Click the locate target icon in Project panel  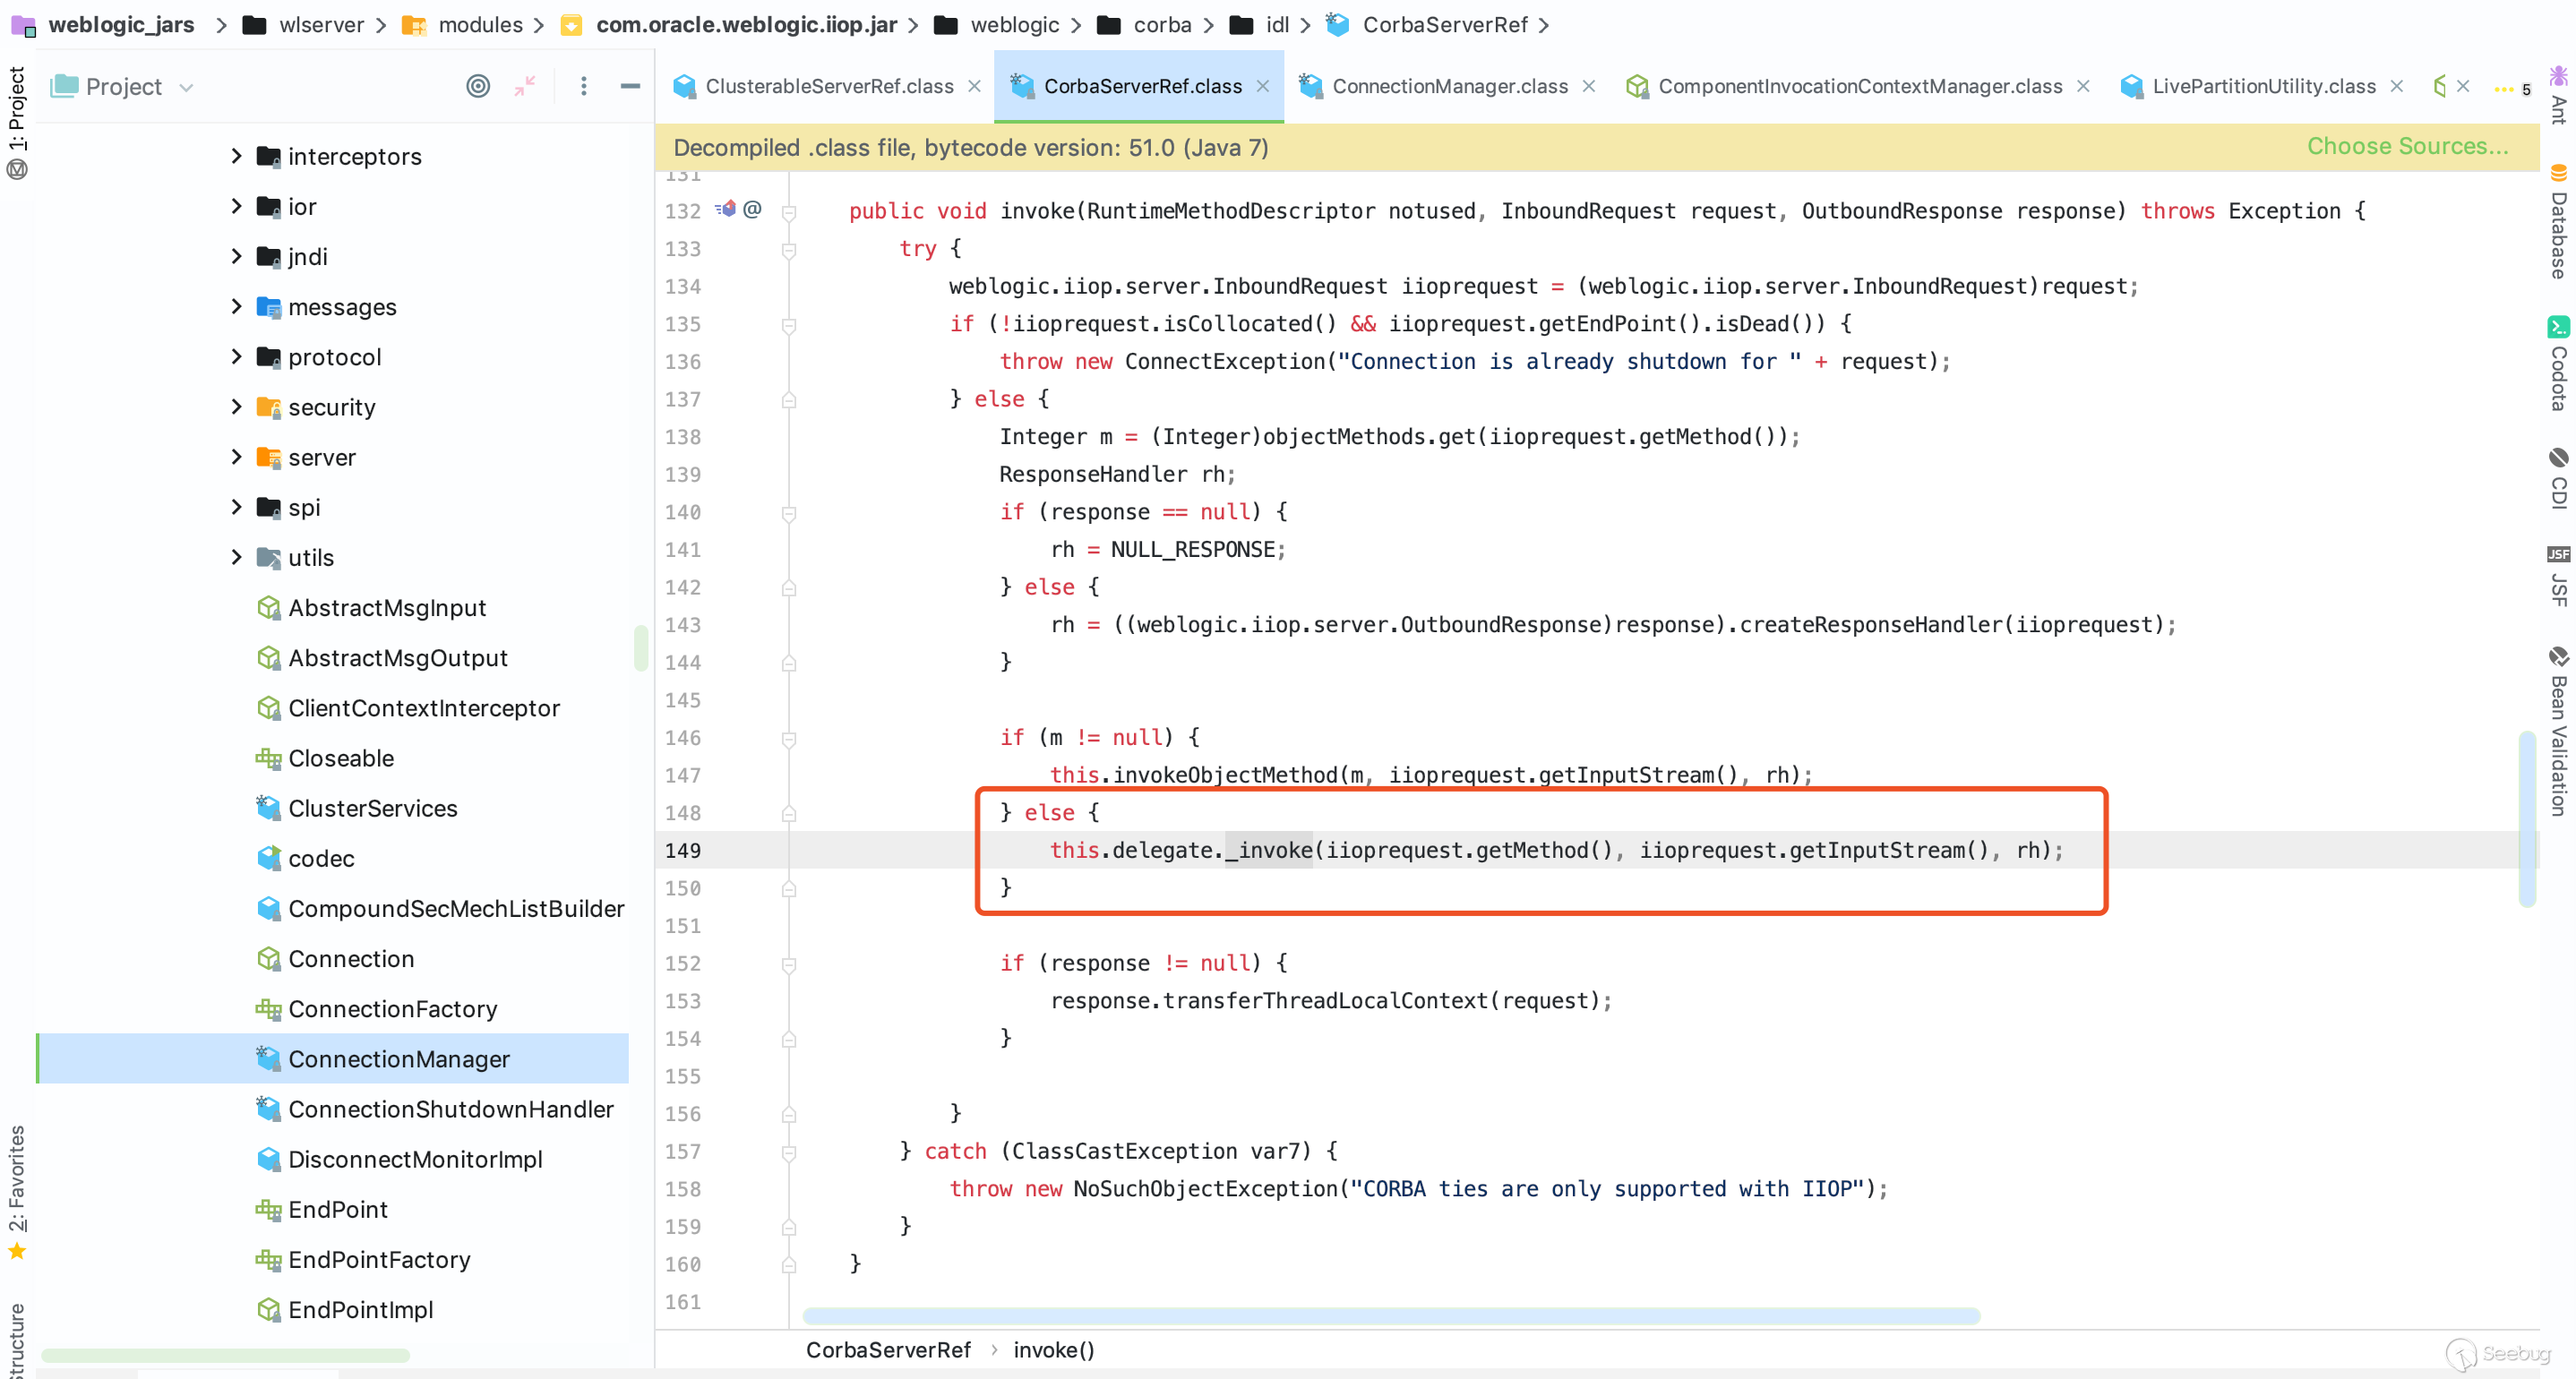pos(478,86)
